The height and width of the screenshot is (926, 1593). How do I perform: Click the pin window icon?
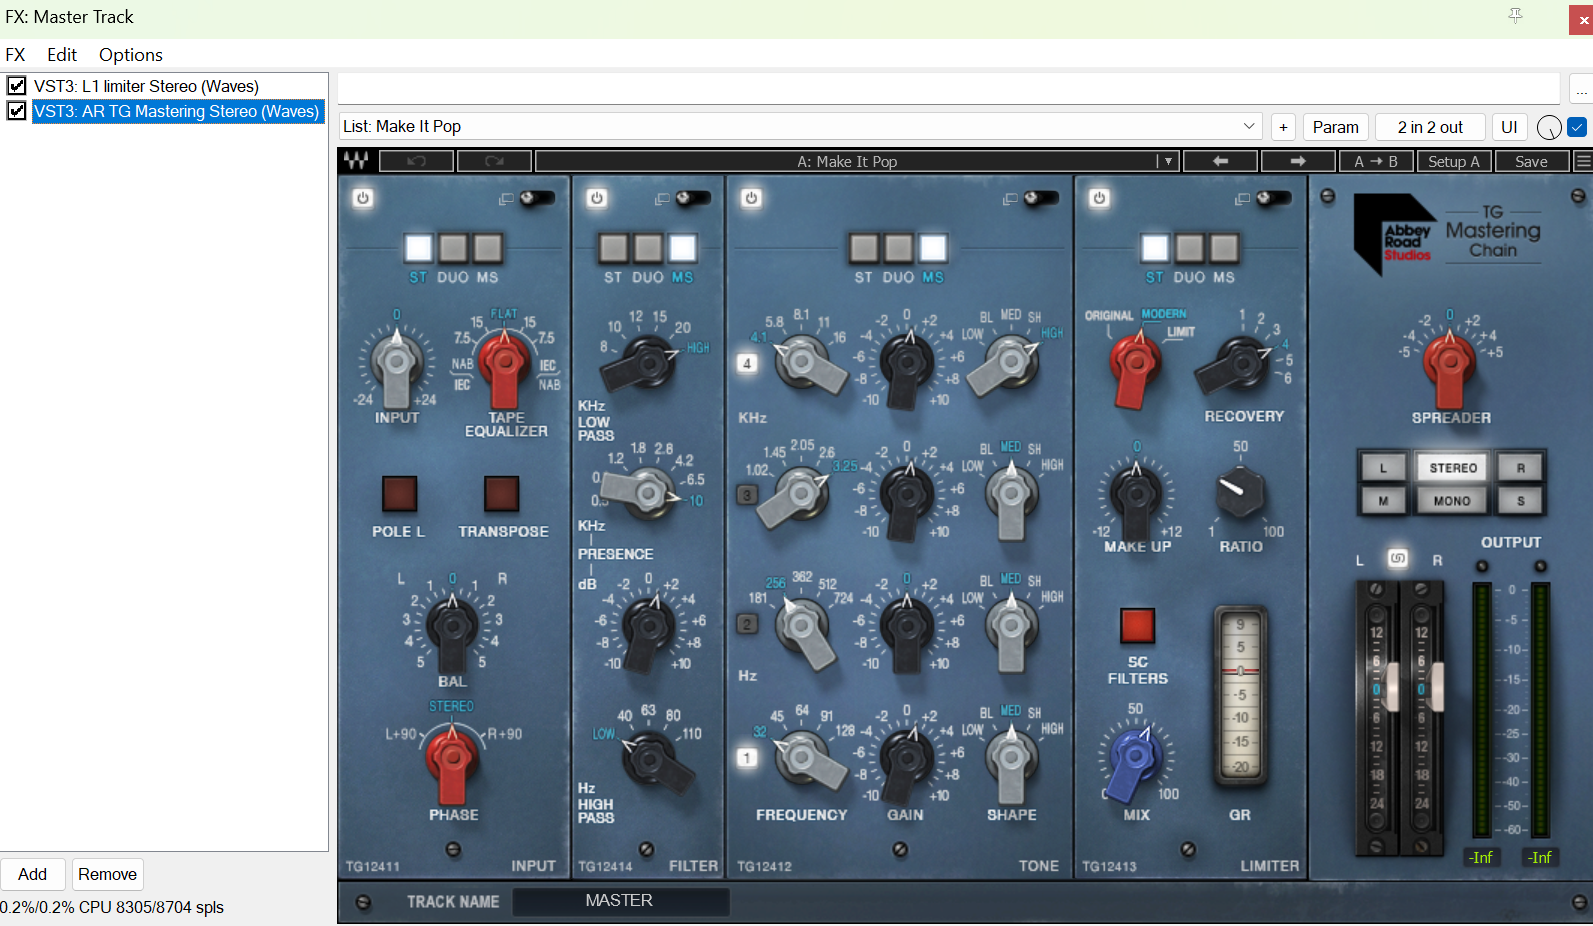[1516, 15]
